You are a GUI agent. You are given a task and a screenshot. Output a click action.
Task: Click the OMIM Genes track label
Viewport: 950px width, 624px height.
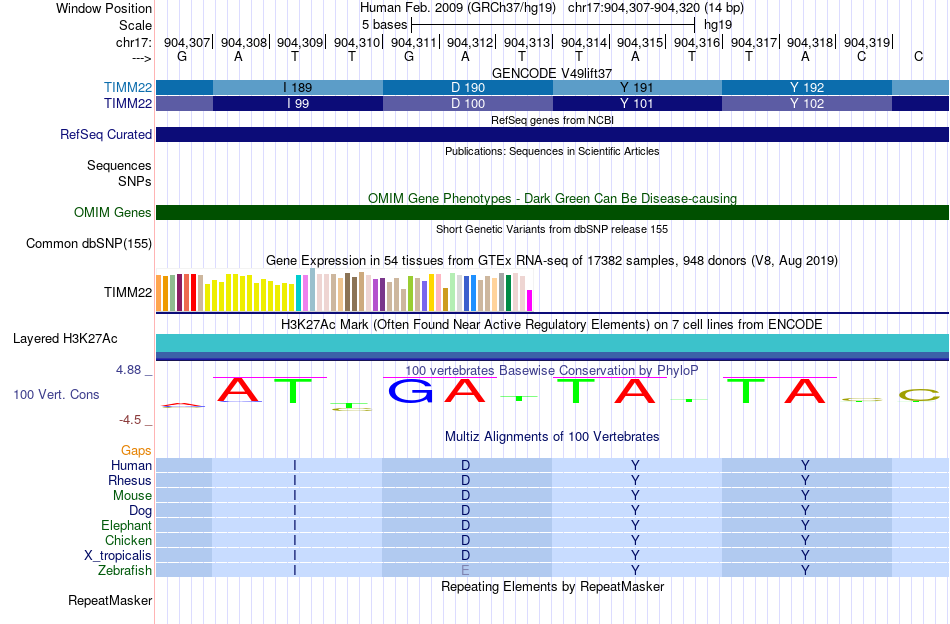(x=113, y=212)
